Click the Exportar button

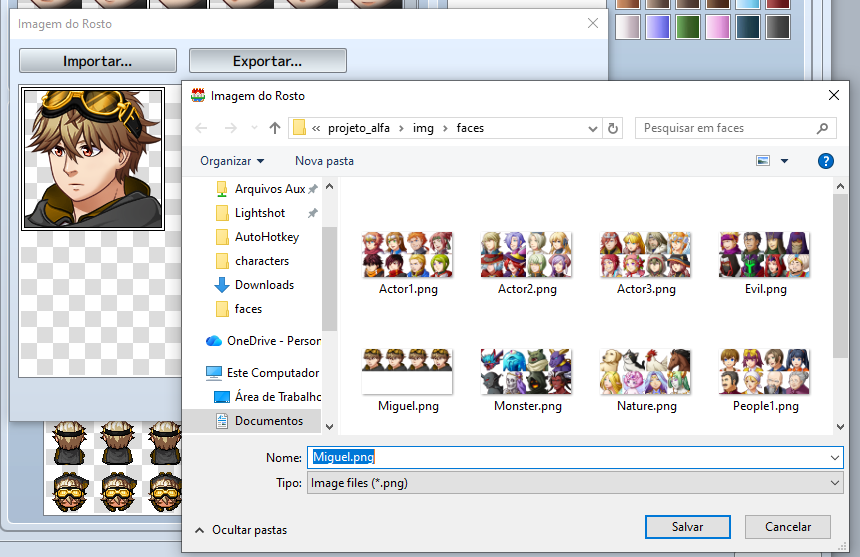(268, 60)
